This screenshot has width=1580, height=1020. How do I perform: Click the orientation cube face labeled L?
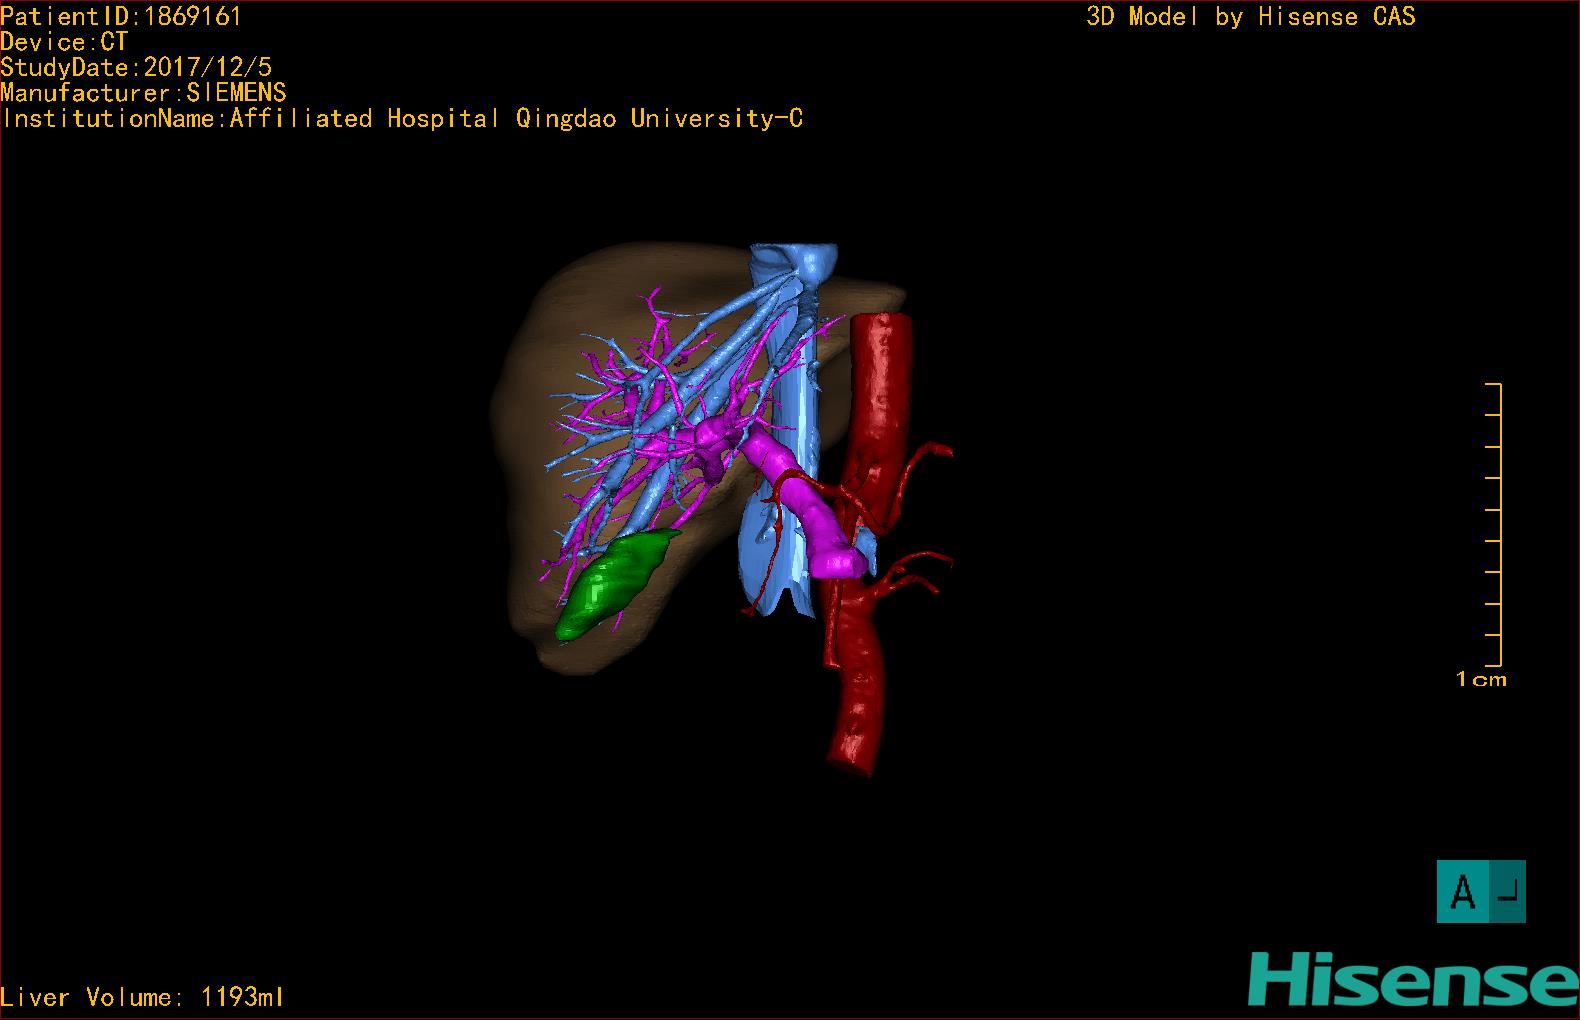pos(1509,891)
